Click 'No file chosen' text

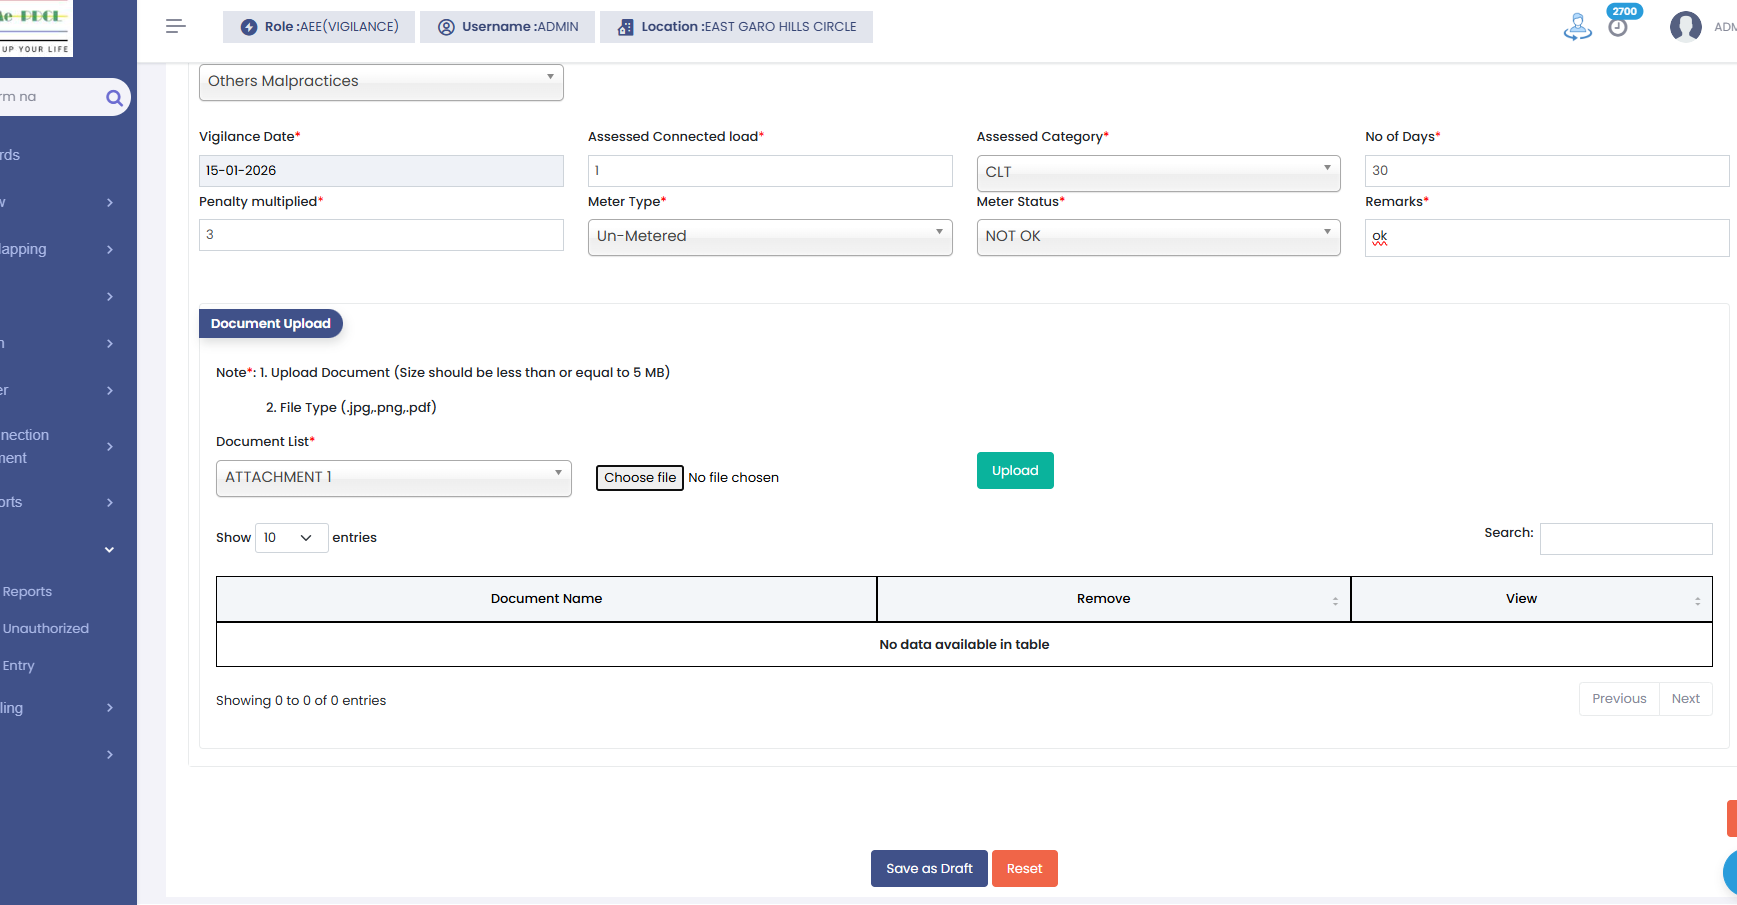coord(733,478)
